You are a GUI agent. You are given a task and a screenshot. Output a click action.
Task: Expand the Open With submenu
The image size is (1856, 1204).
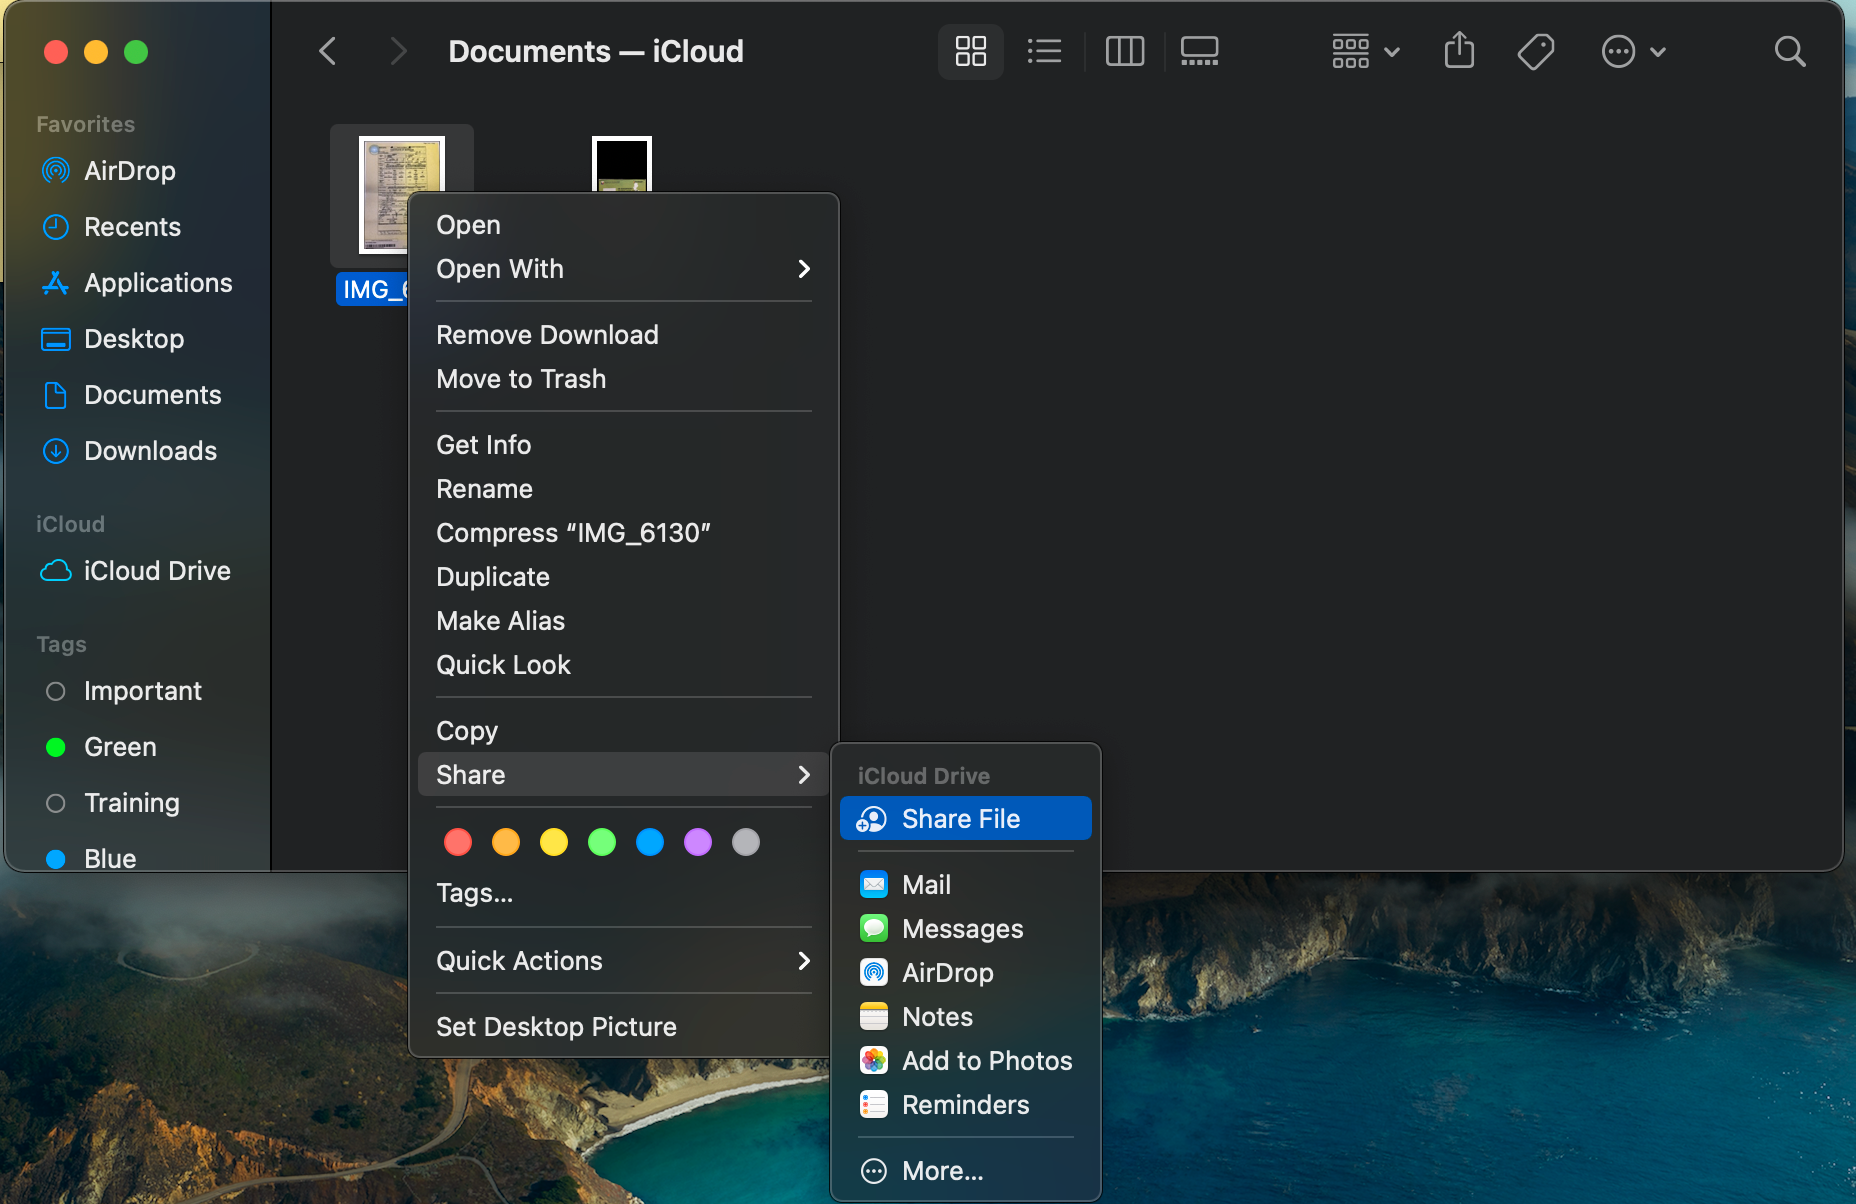(623, 269)
